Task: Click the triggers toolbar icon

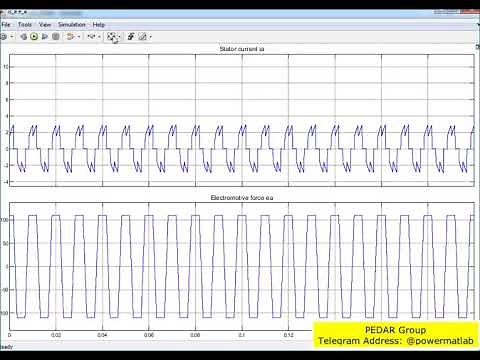Action: (x=131, y=37)
